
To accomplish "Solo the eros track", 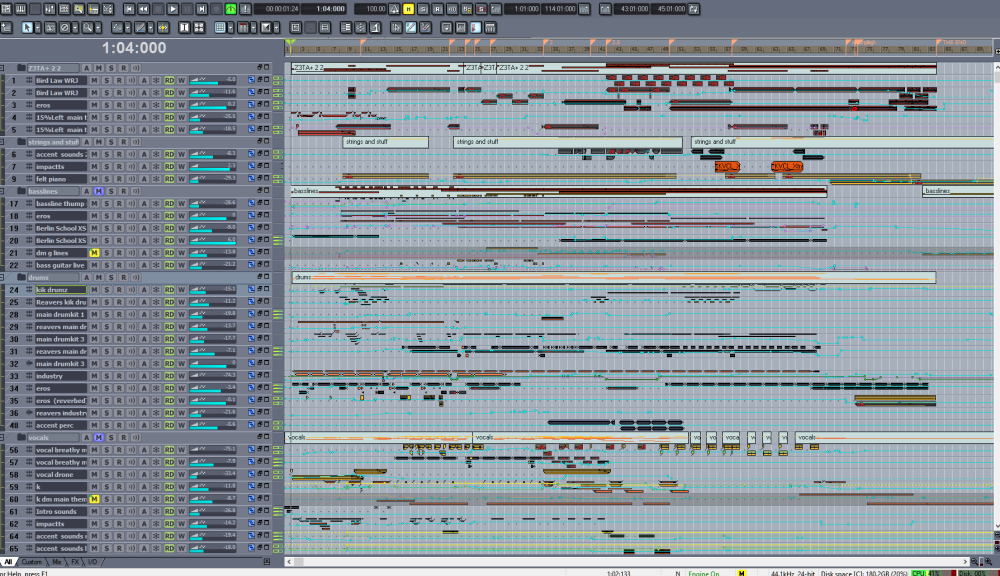I will coord(107,105).
